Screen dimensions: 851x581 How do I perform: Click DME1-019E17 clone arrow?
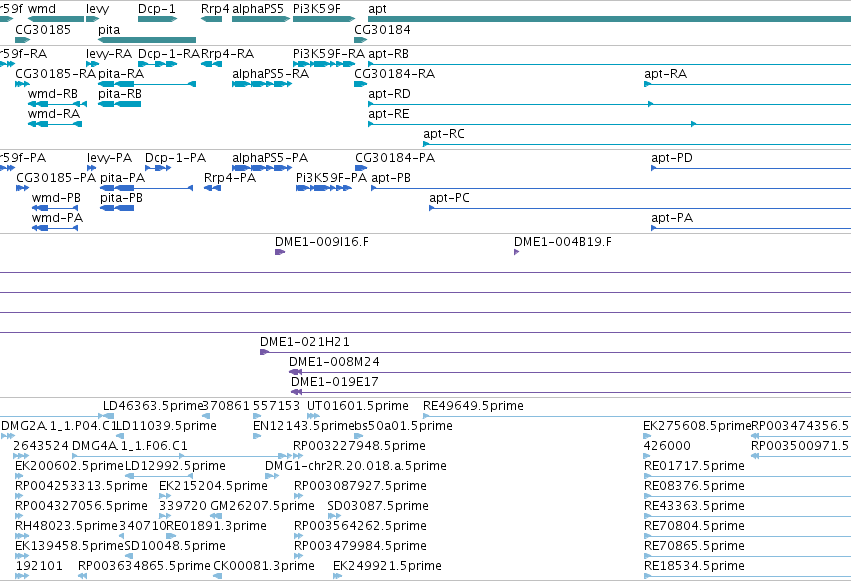(296, 392)
